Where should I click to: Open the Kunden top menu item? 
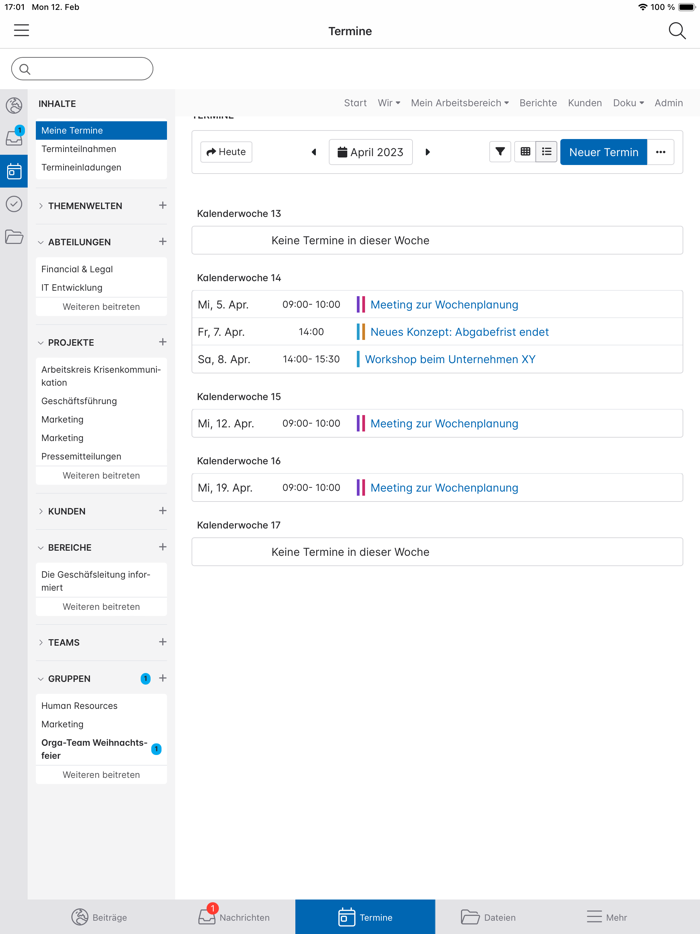pos(584,103)
